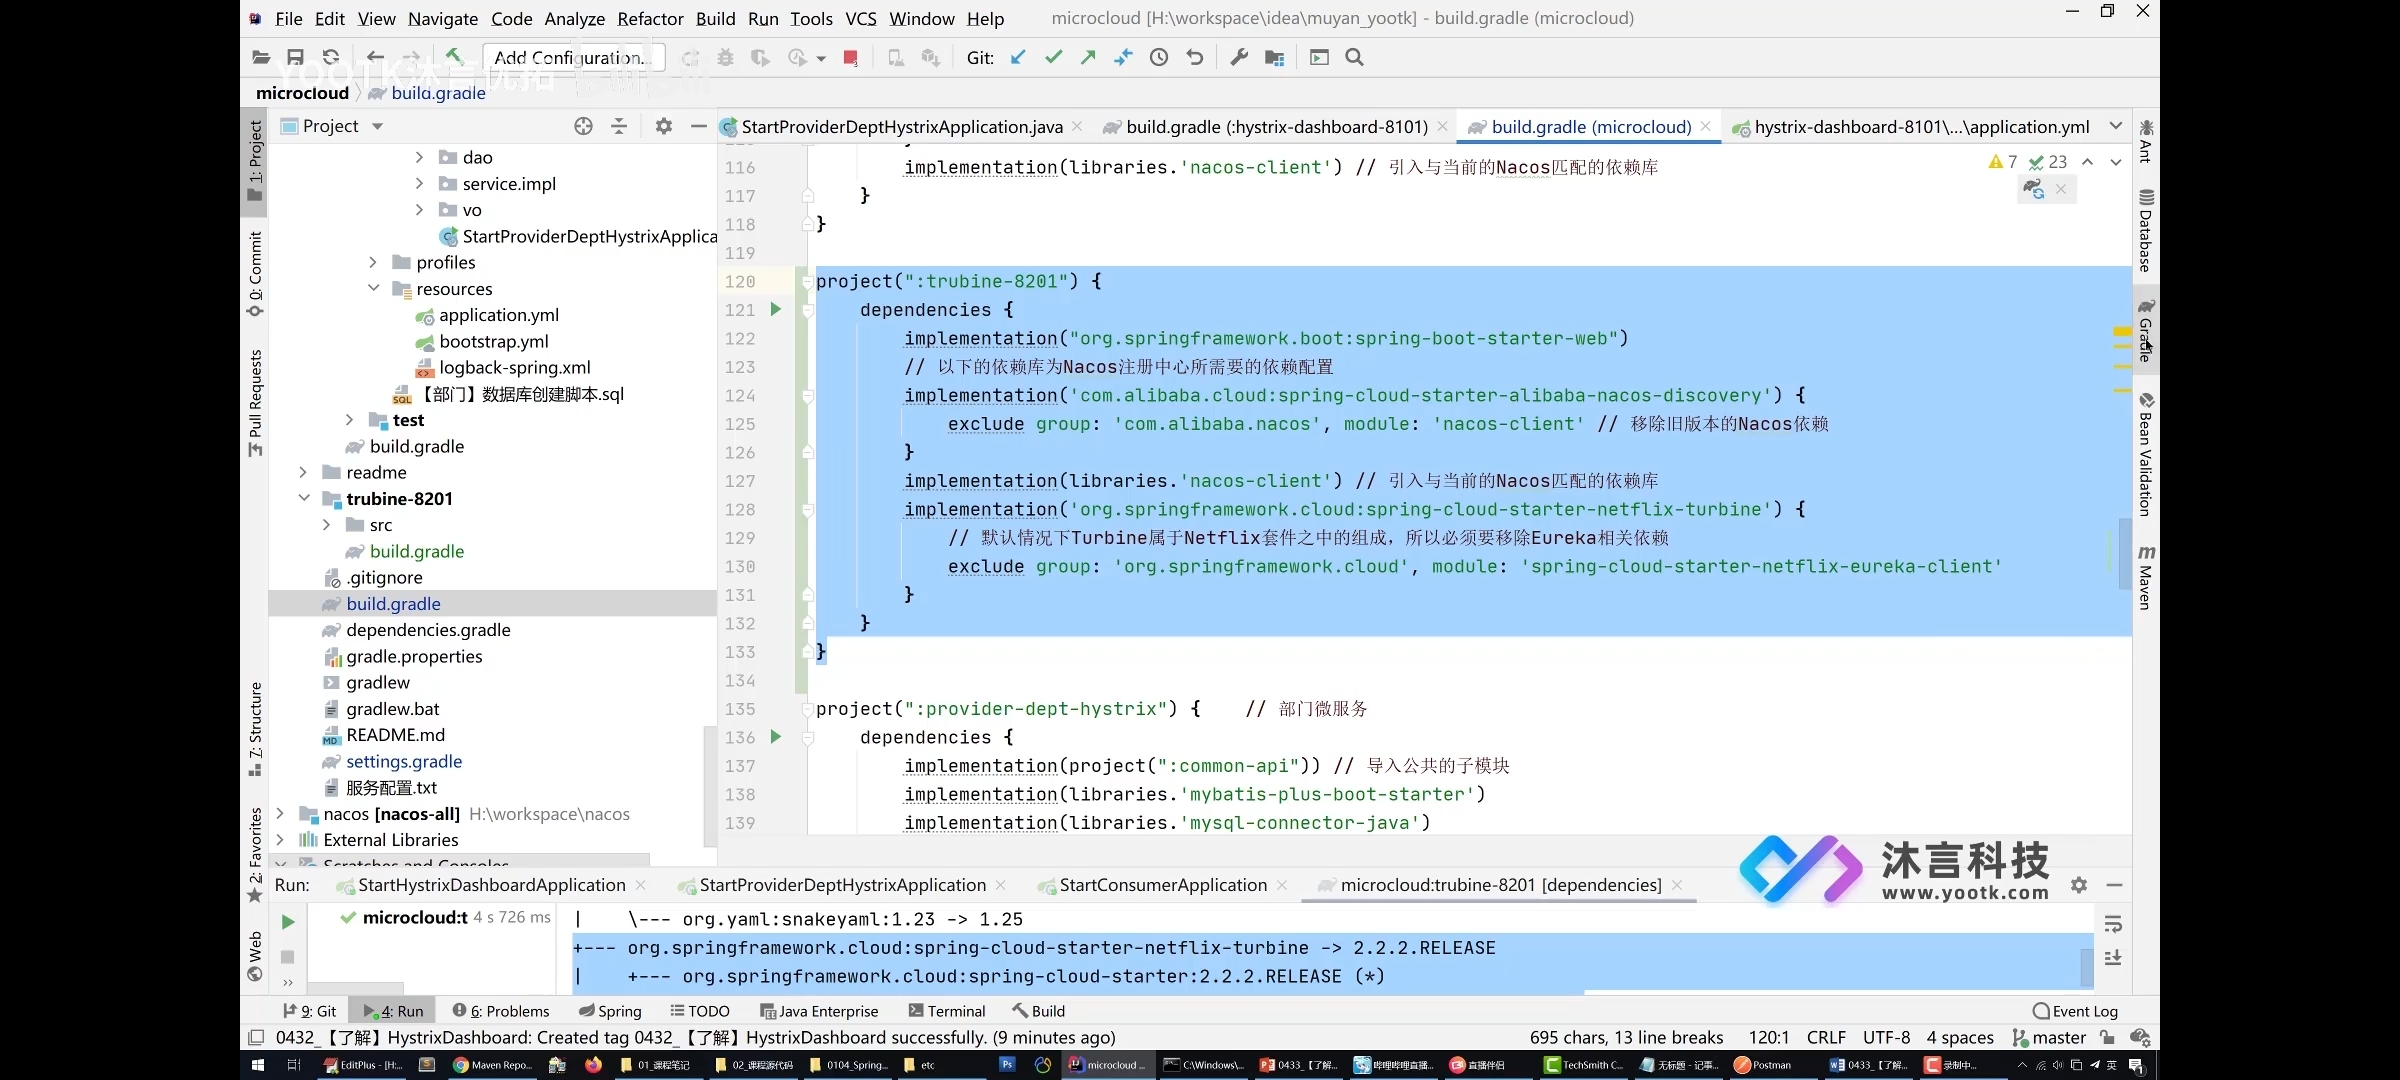Click the Back navigation arrow

point(375,58)
